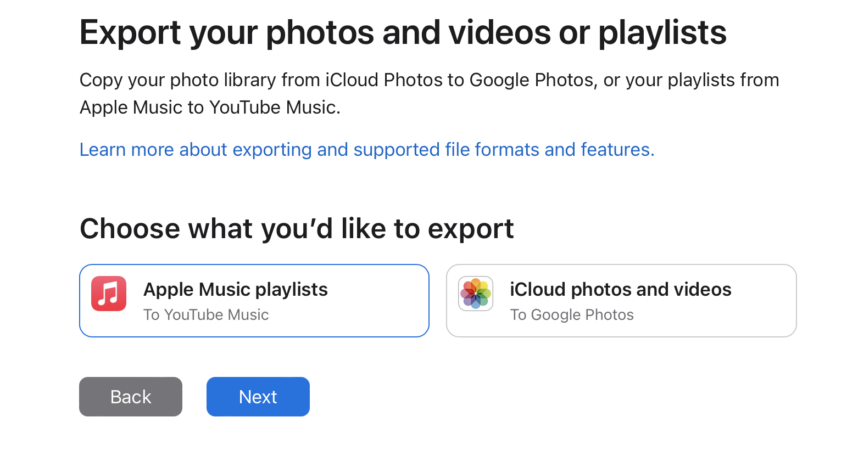Click the 'To YouTube Music' subtitle text
The image size is (847, 462).
tap(206, 314)
